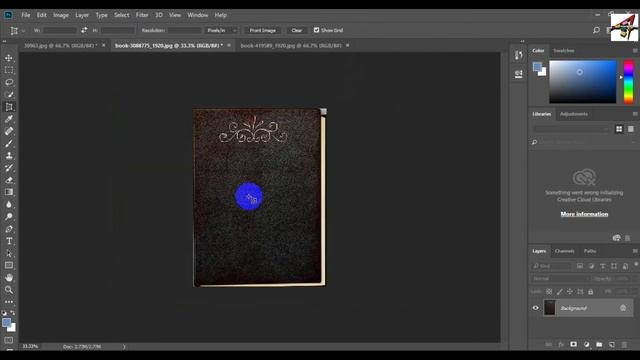Toggle filter for shape layers
Screen dimensions: 640x360
[x=614, y=266]
